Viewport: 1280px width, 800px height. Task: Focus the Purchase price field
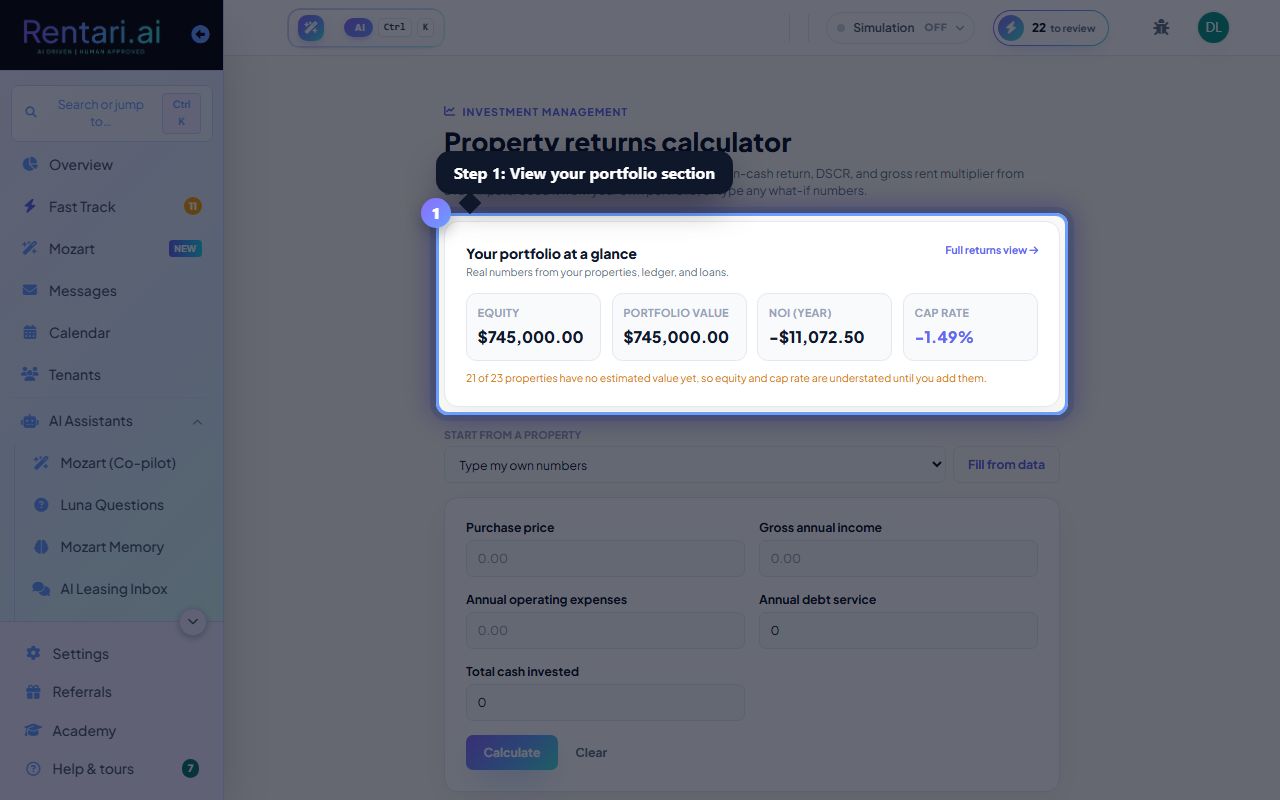pos(605,559)
